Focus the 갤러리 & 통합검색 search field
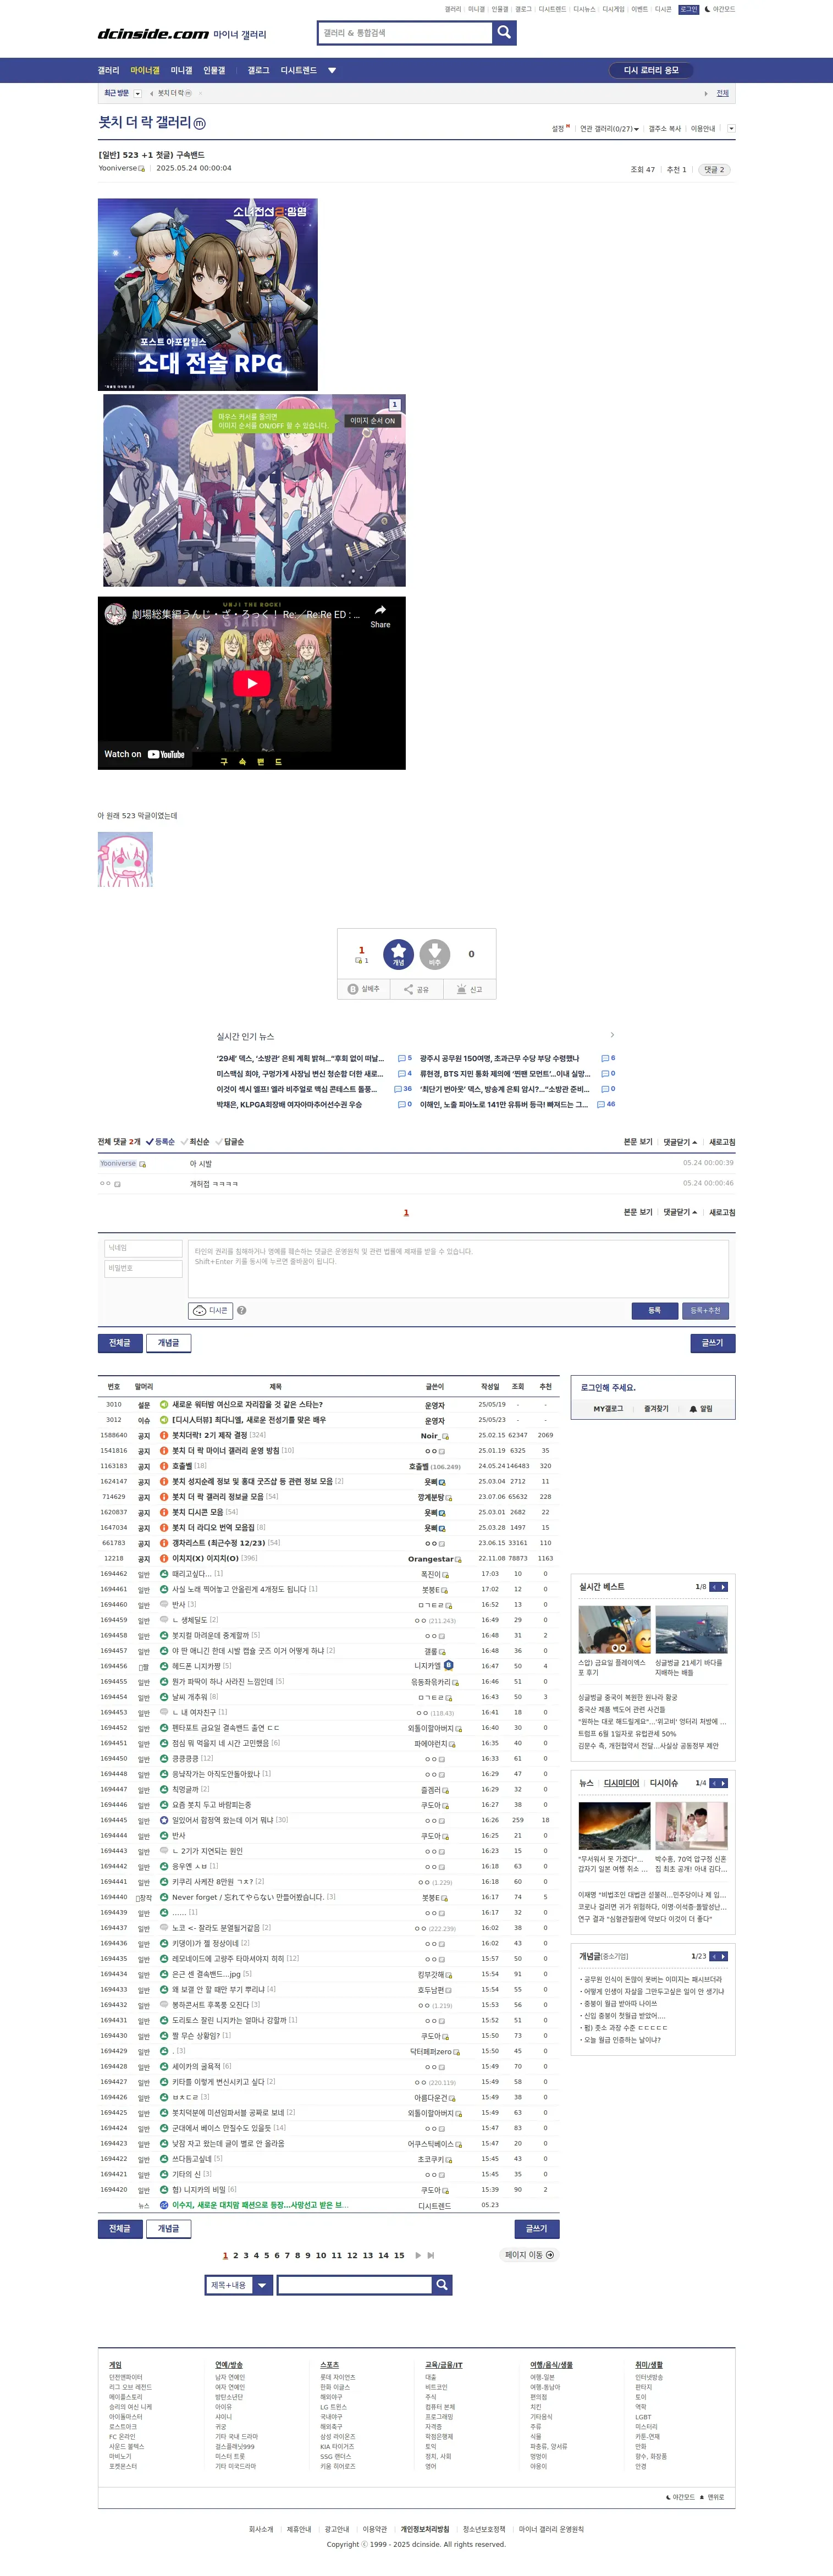Screen dimensions: 833x2576 coord(405,33)
